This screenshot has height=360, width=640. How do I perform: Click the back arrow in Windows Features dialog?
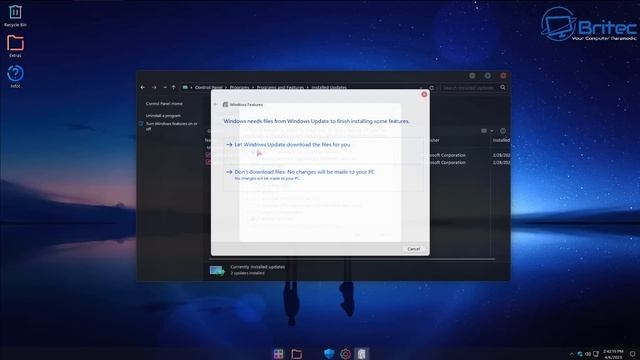coord(216,104)
